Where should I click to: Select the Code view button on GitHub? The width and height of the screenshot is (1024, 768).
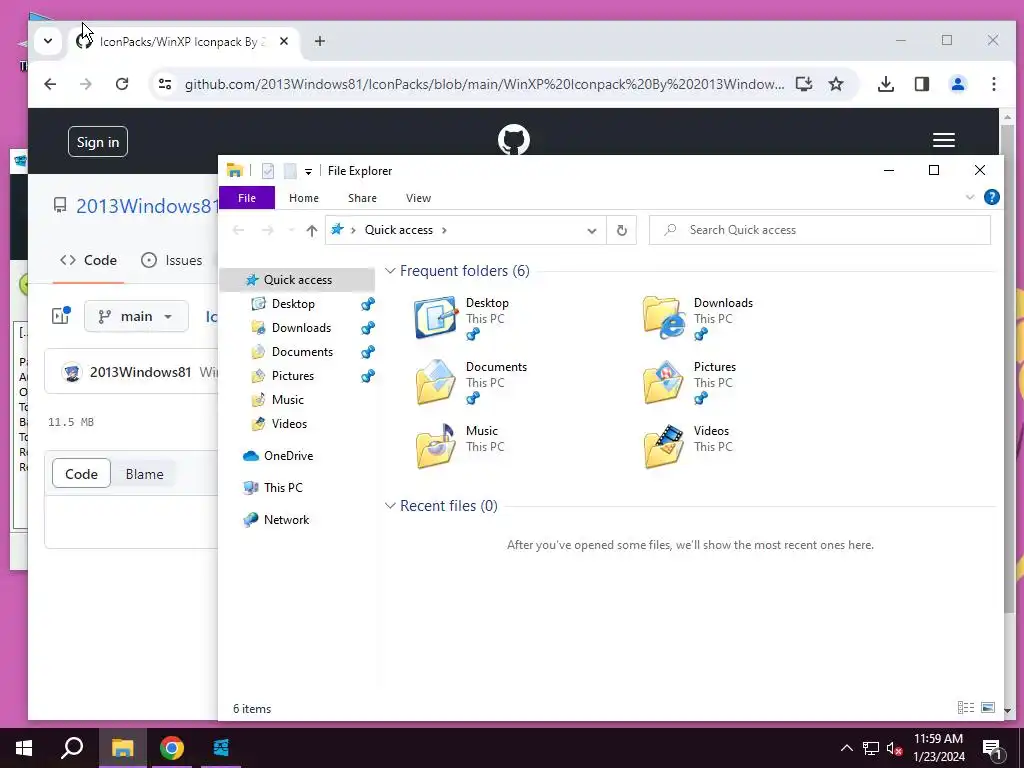coord(81,474)
